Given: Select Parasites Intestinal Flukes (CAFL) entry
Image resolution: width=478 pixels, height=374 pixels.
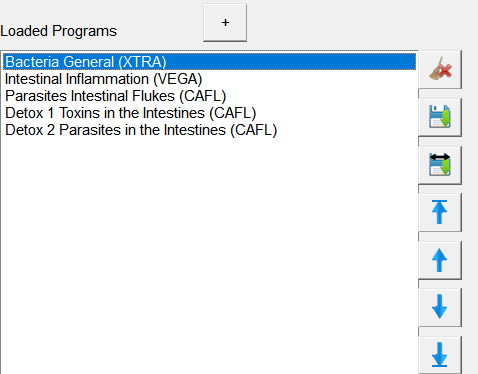Looking at the screenshot, I should pyautogui.click(x=209, y=96).
